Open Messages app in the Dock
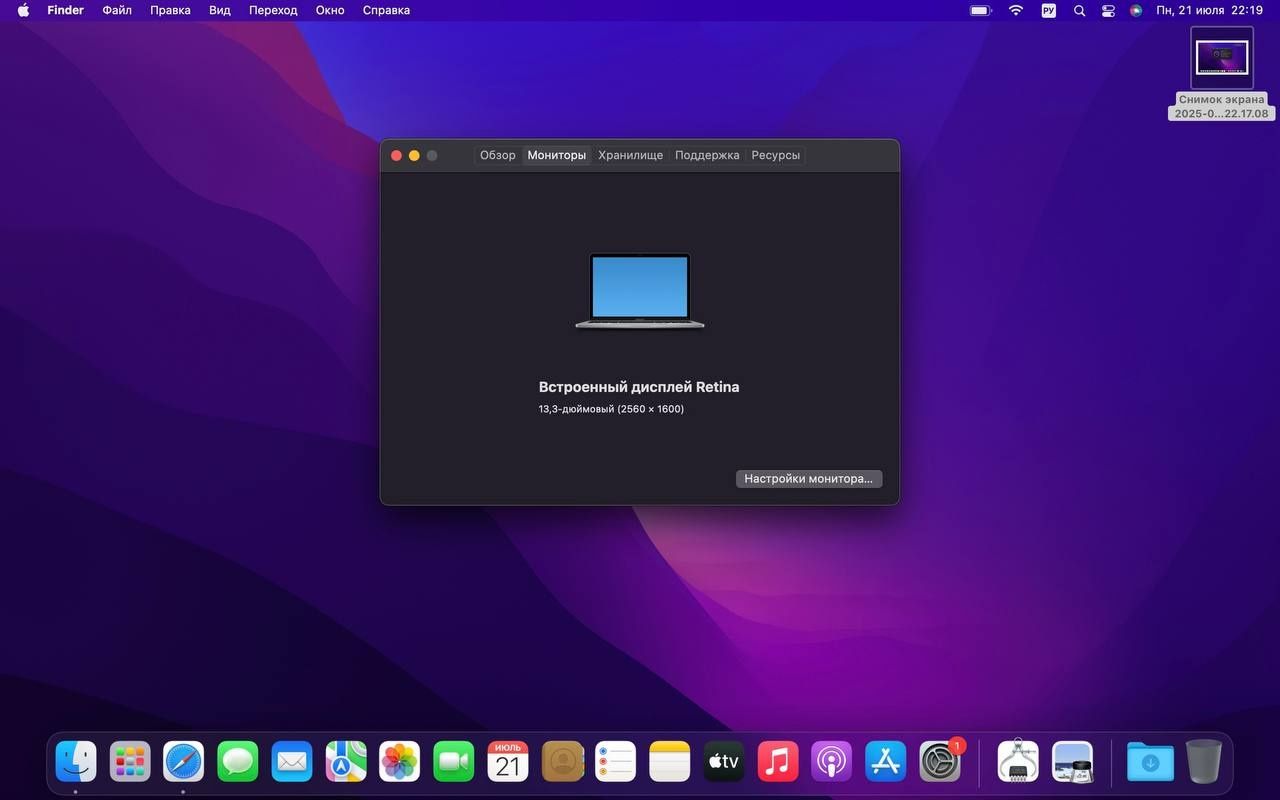This screenshot has height=800, width=1280. tap(238, 762)
